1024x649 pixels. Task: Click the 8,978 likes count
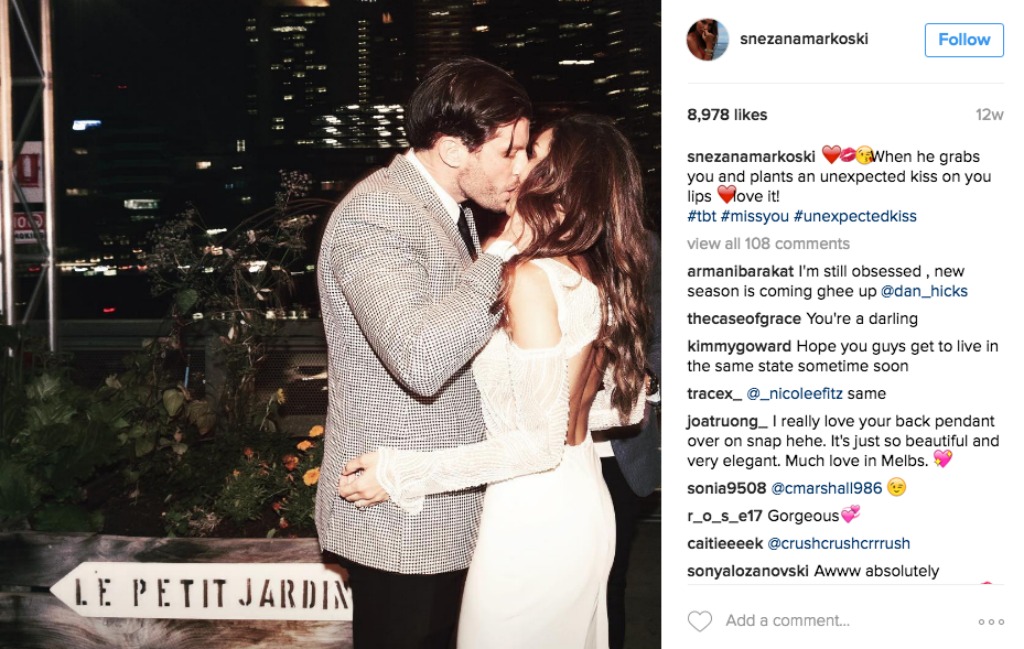[727, 115]
